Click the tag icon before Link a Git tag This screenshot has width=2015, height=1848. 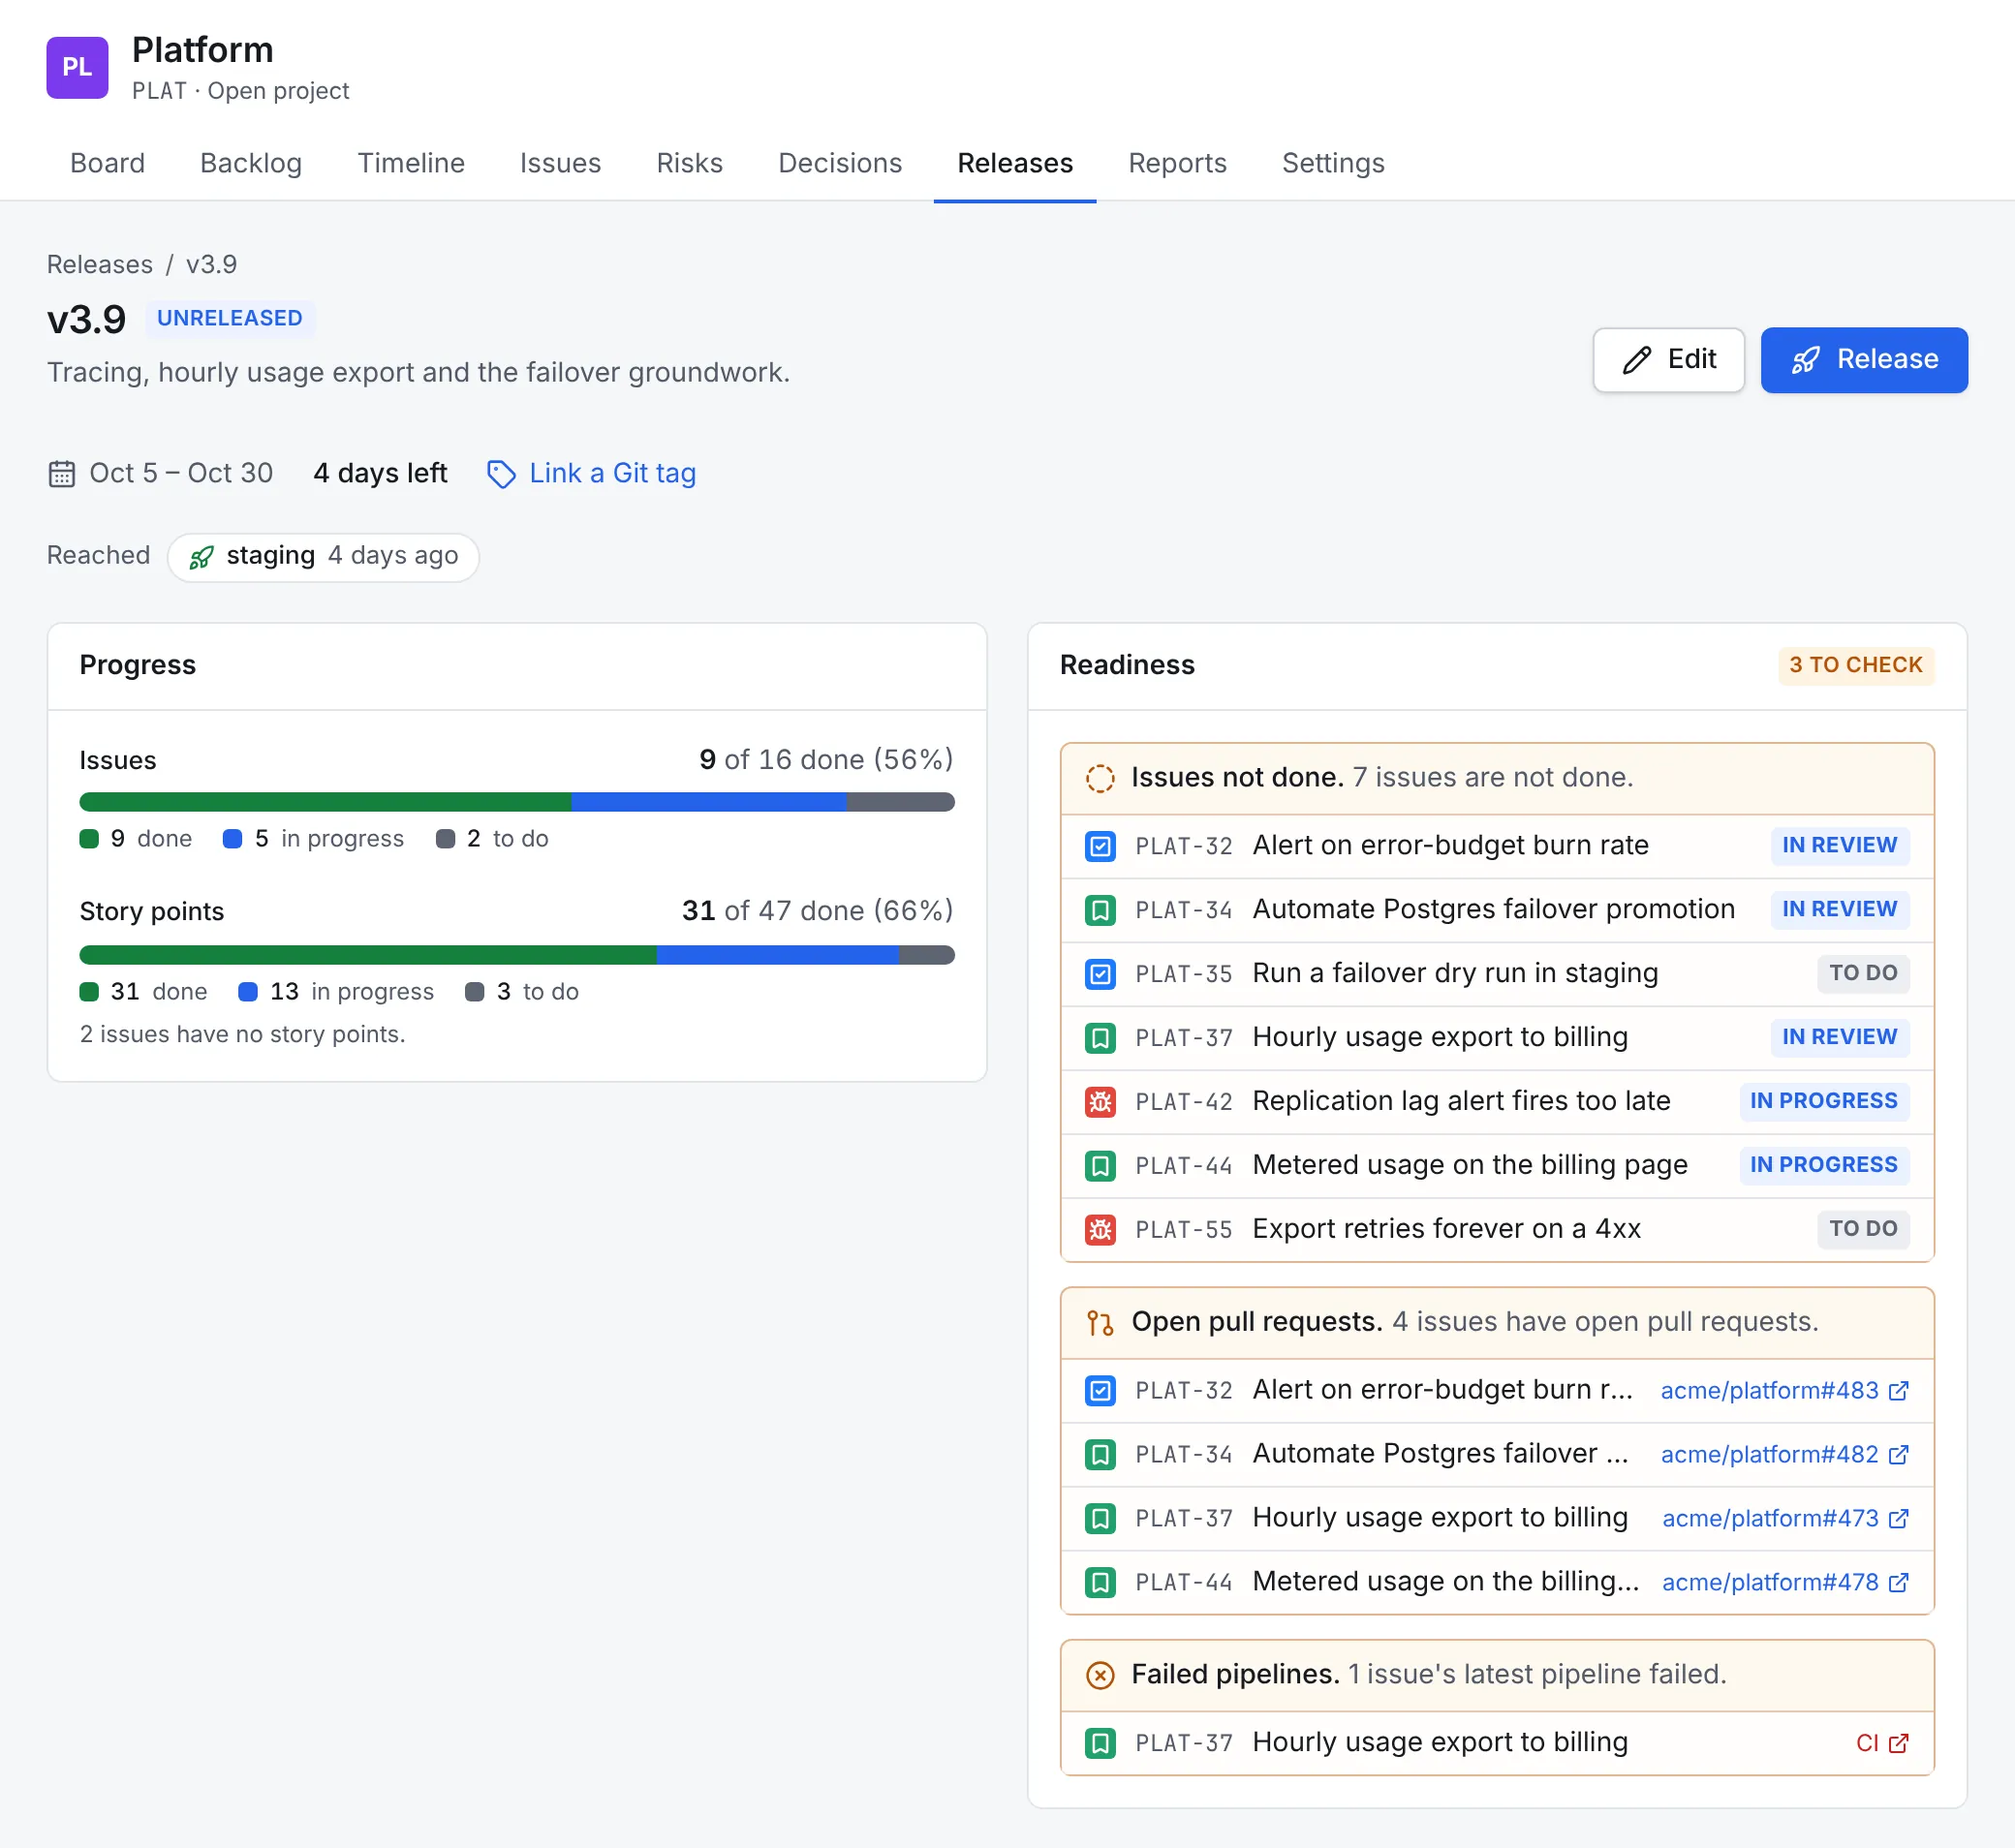[501, 474]
